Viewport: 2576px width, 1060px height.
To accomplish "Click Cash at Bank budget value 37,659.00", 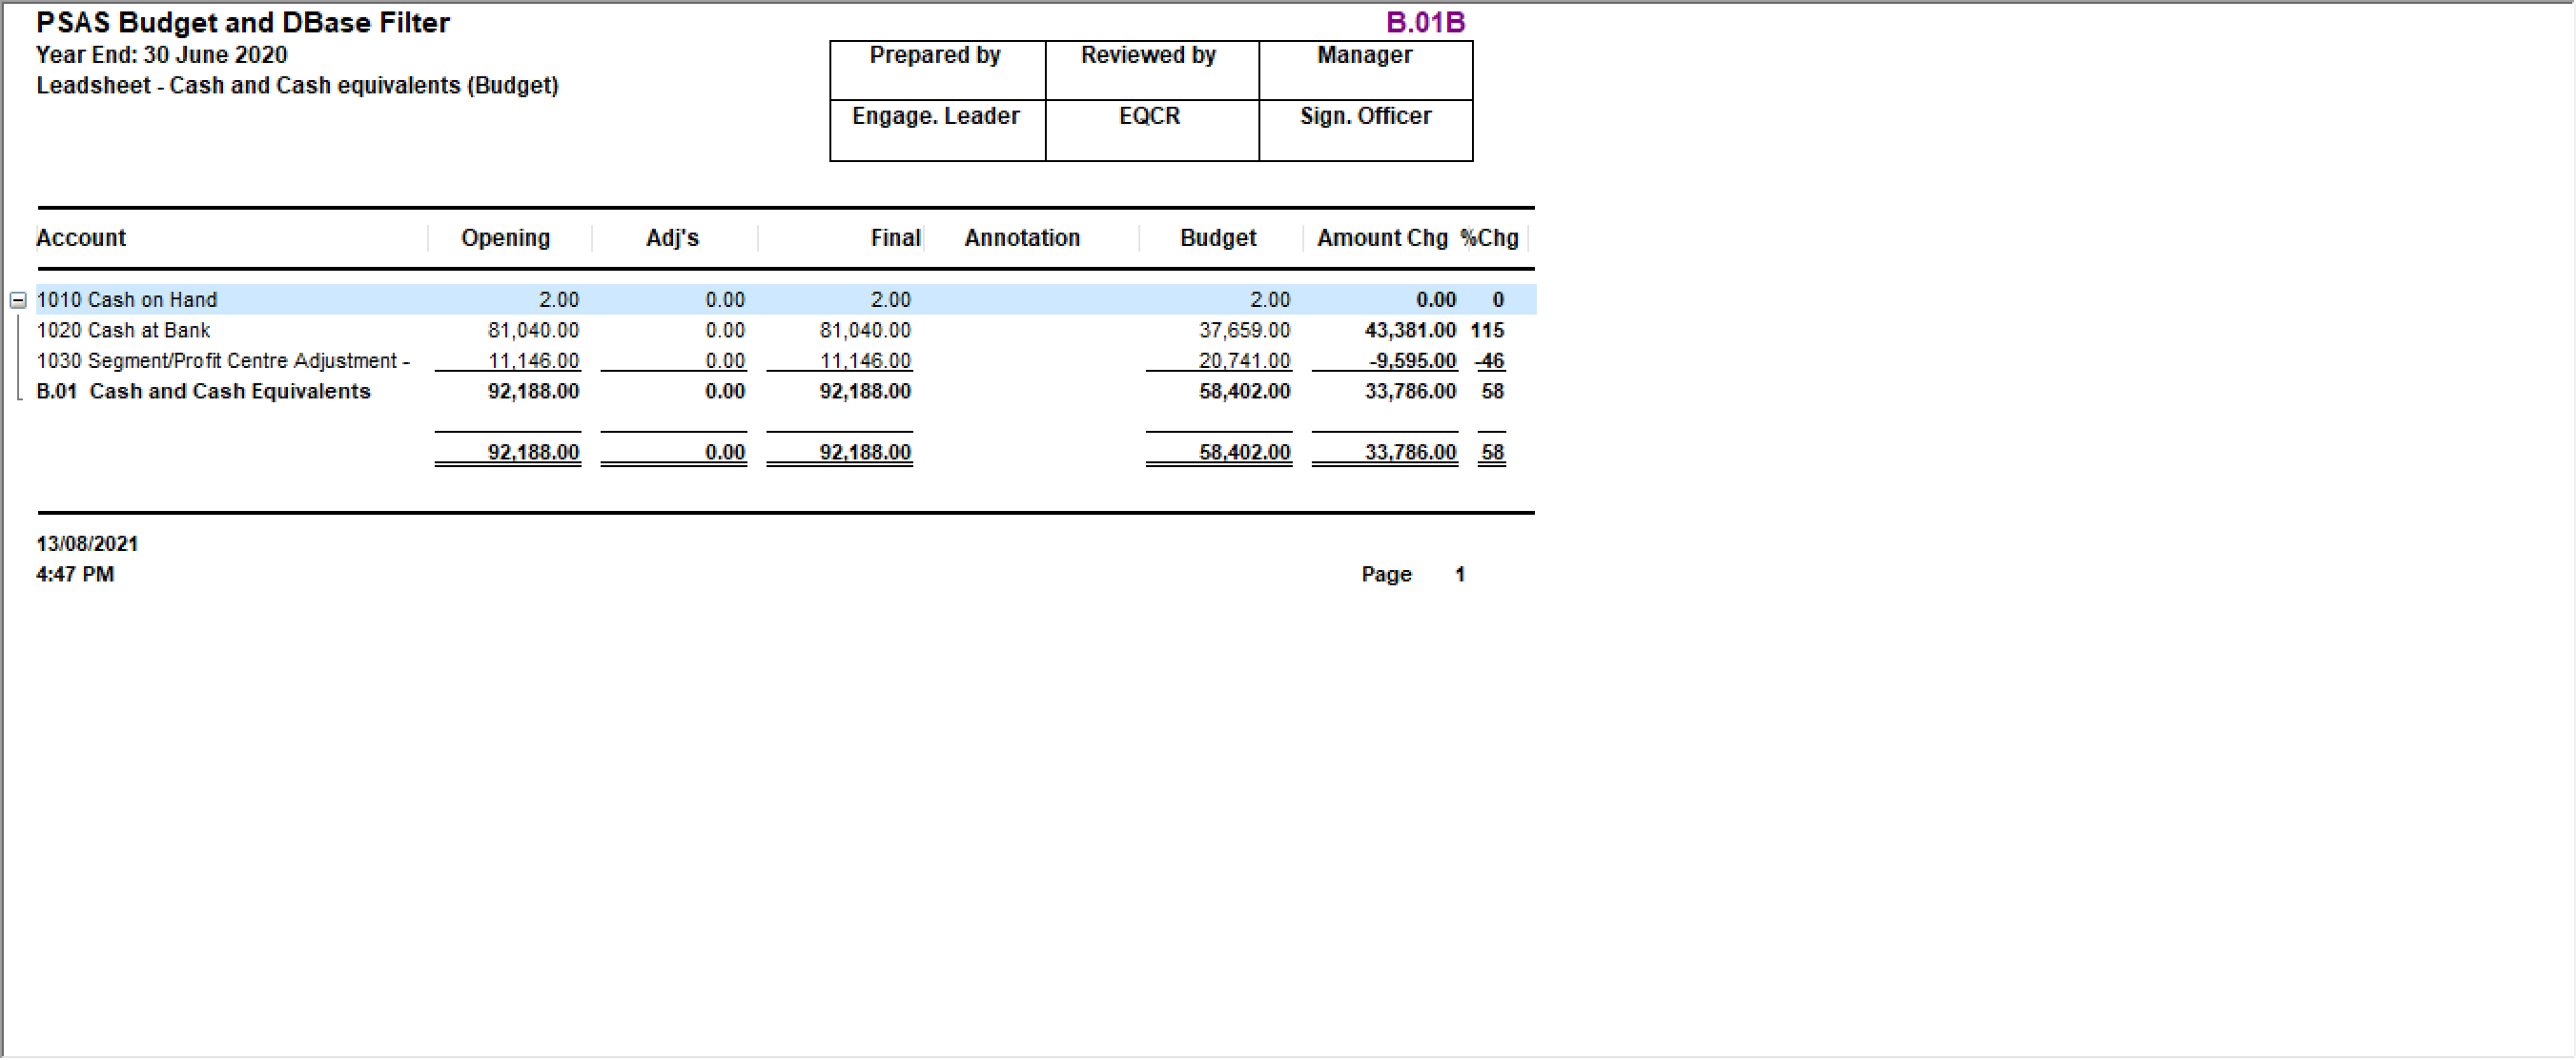I will pos(1244,330).
